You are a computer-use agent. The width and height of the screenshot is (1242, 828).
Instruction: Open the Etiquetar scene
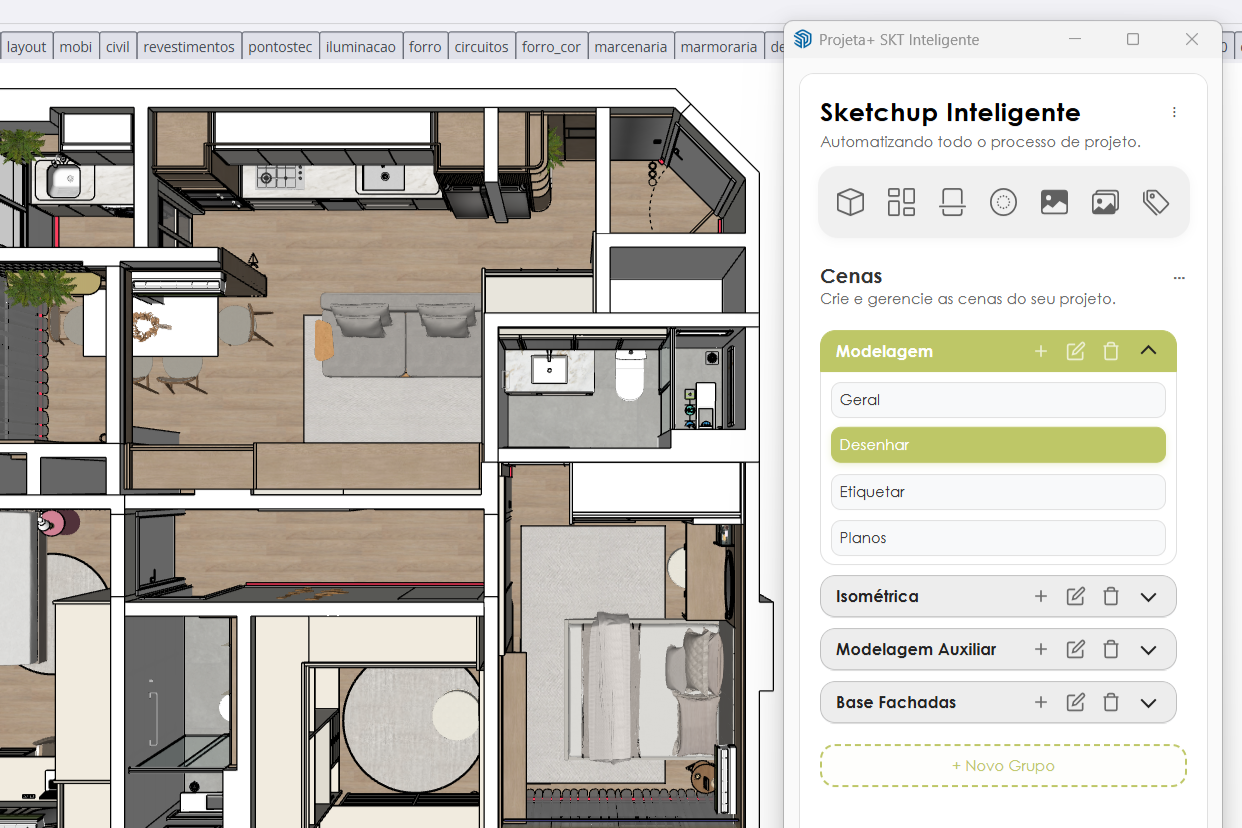click(x=997, y=491)
